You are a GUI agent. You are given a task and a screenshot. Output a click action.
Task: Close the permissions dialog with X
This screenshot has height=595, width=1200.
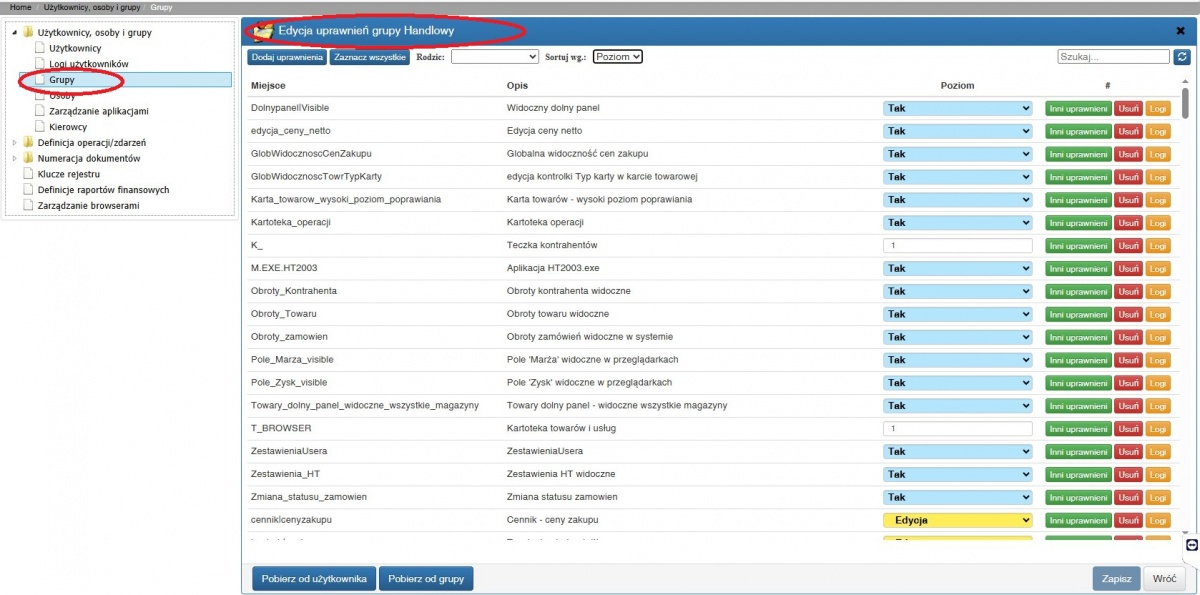(x=1180, y=31)
